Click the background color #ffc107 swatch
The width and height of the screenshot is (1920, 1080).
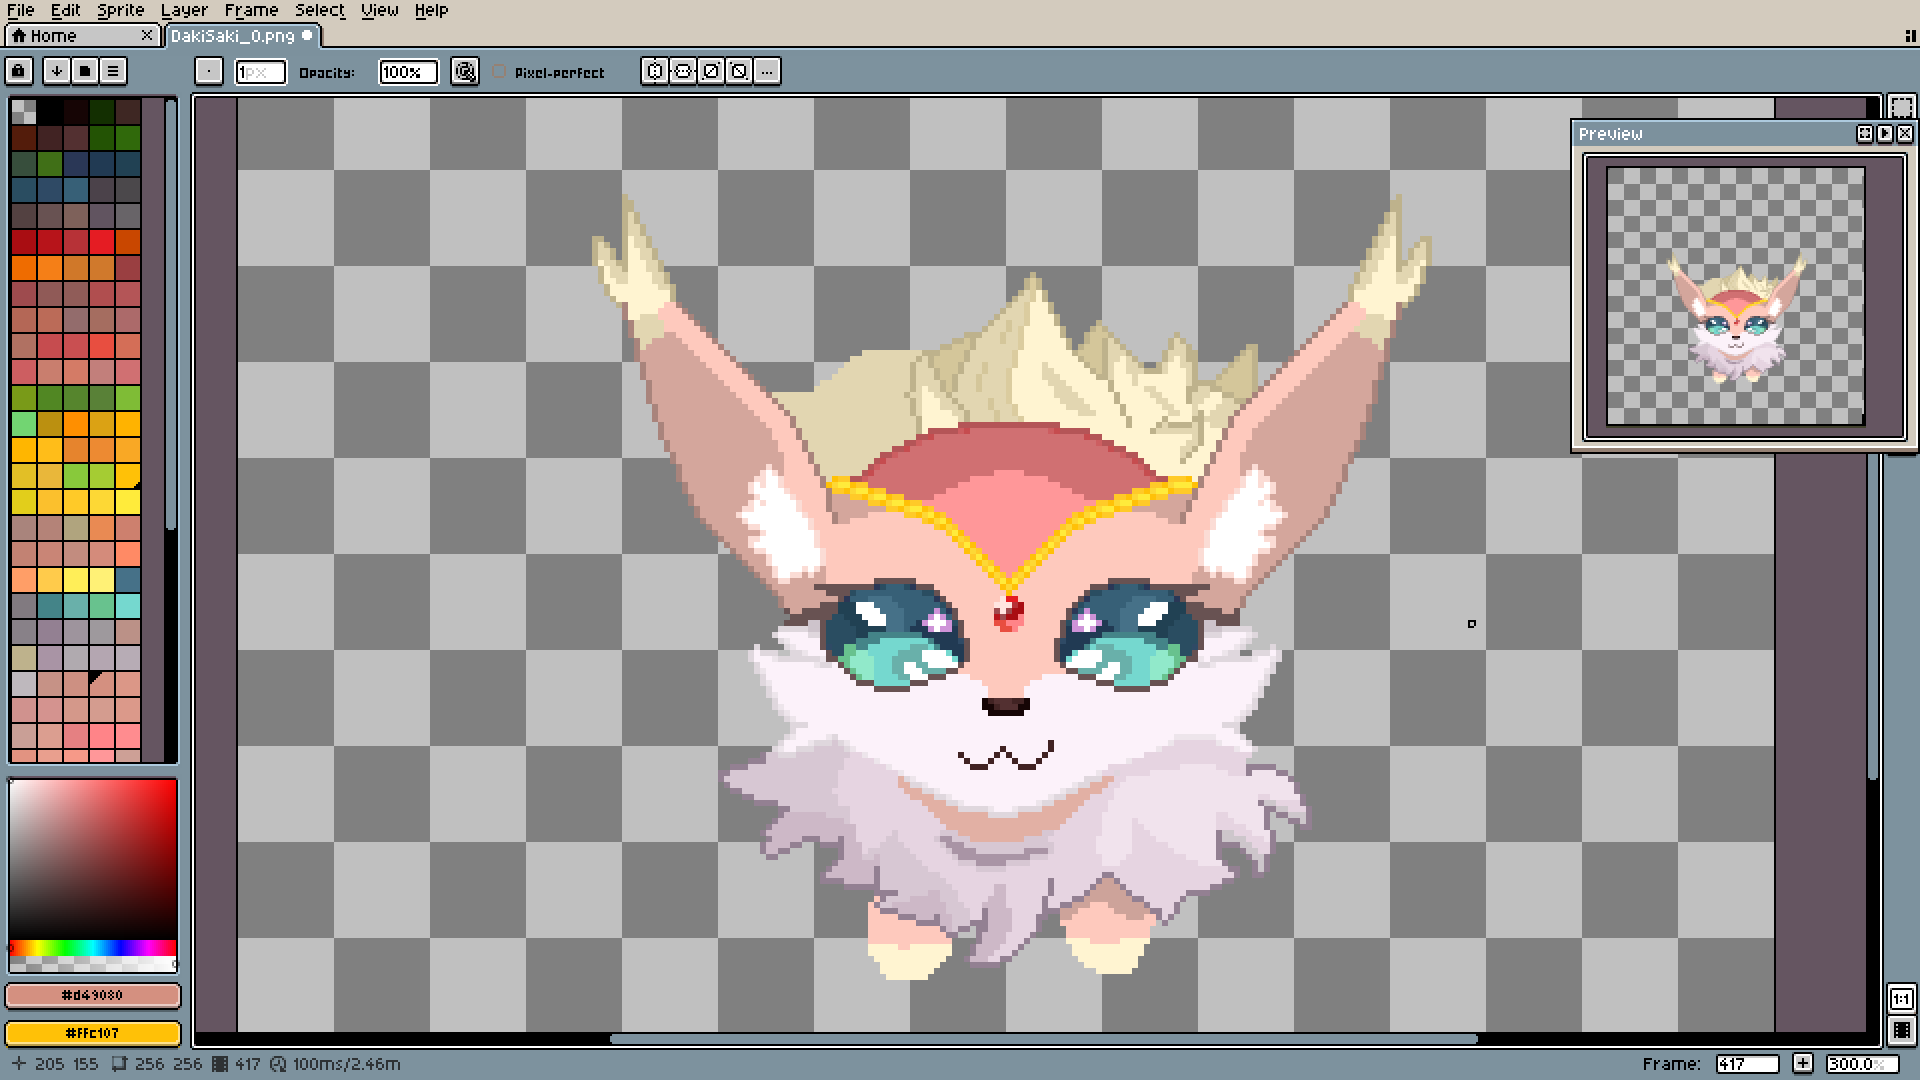pyautogui.click(x=93, y=1032)
